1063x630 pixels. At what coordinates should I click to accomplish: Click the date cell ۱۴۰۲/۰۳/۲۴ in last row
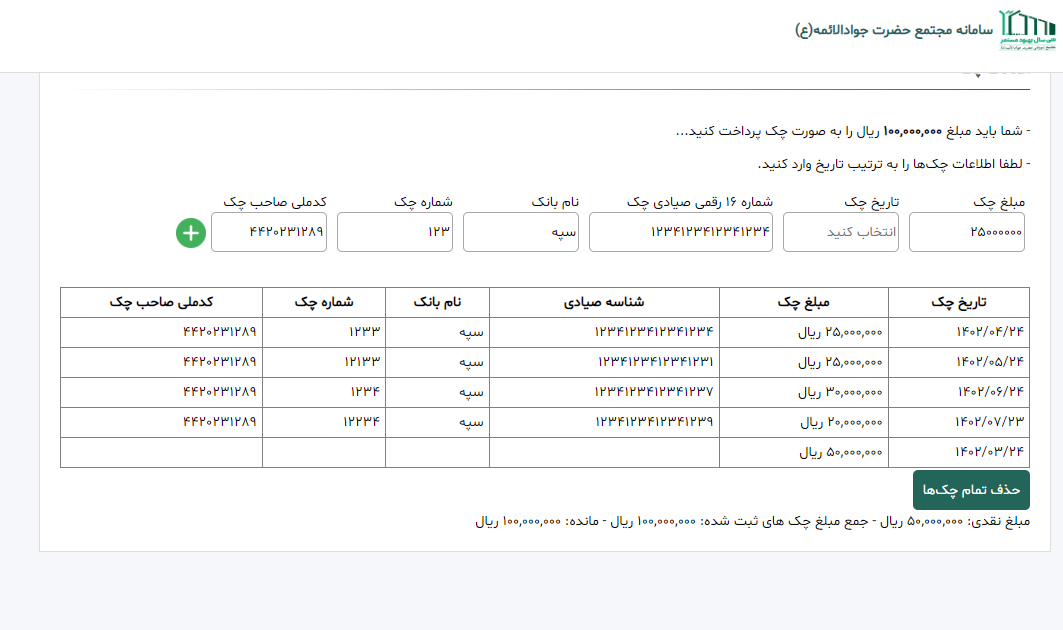coord(989,452)
